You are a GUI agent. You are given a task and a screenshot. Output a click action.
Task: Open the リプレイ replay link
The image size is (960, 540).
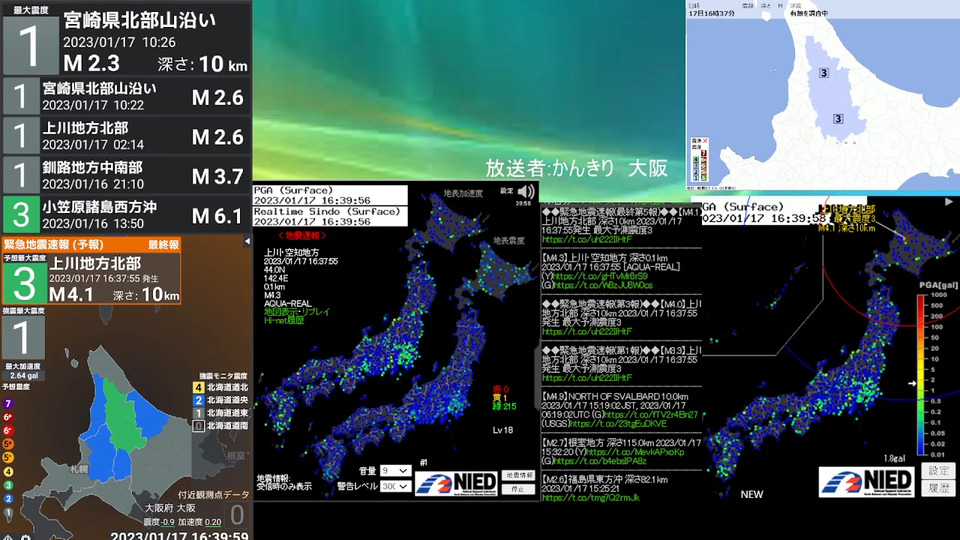(x=315, y=312)
